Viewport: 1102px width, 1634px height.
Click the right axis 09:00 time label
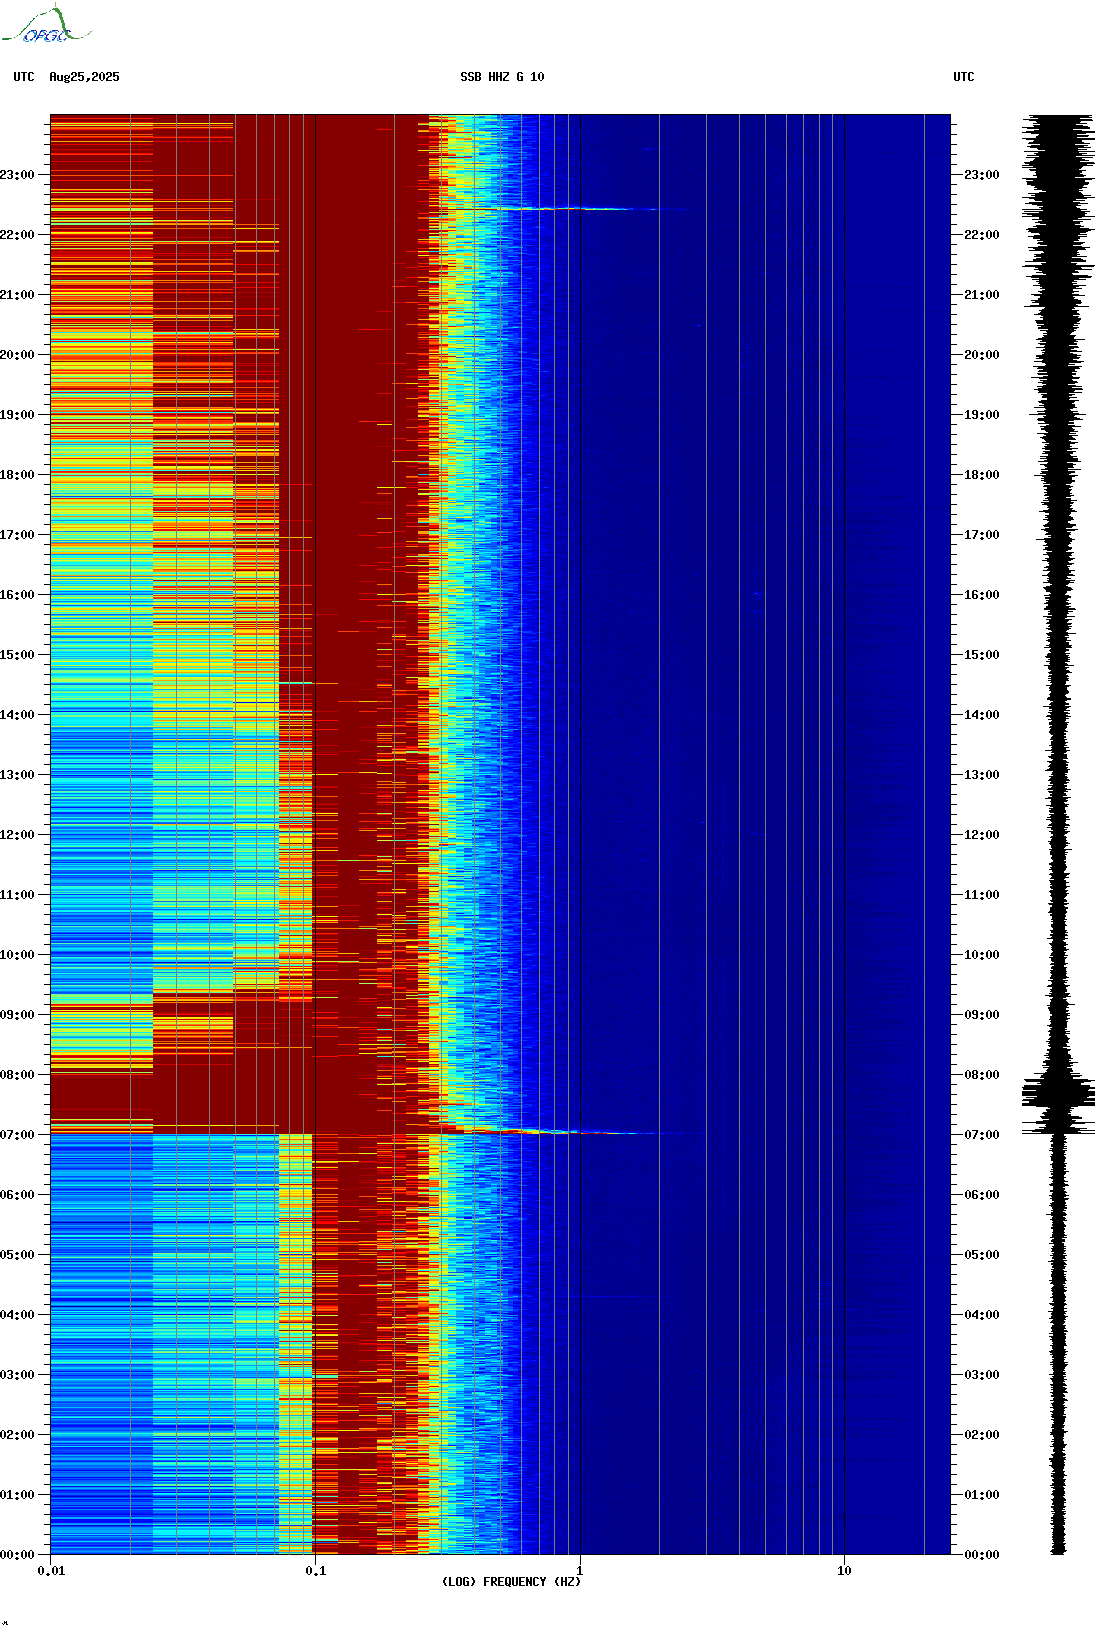[981, 1015]
